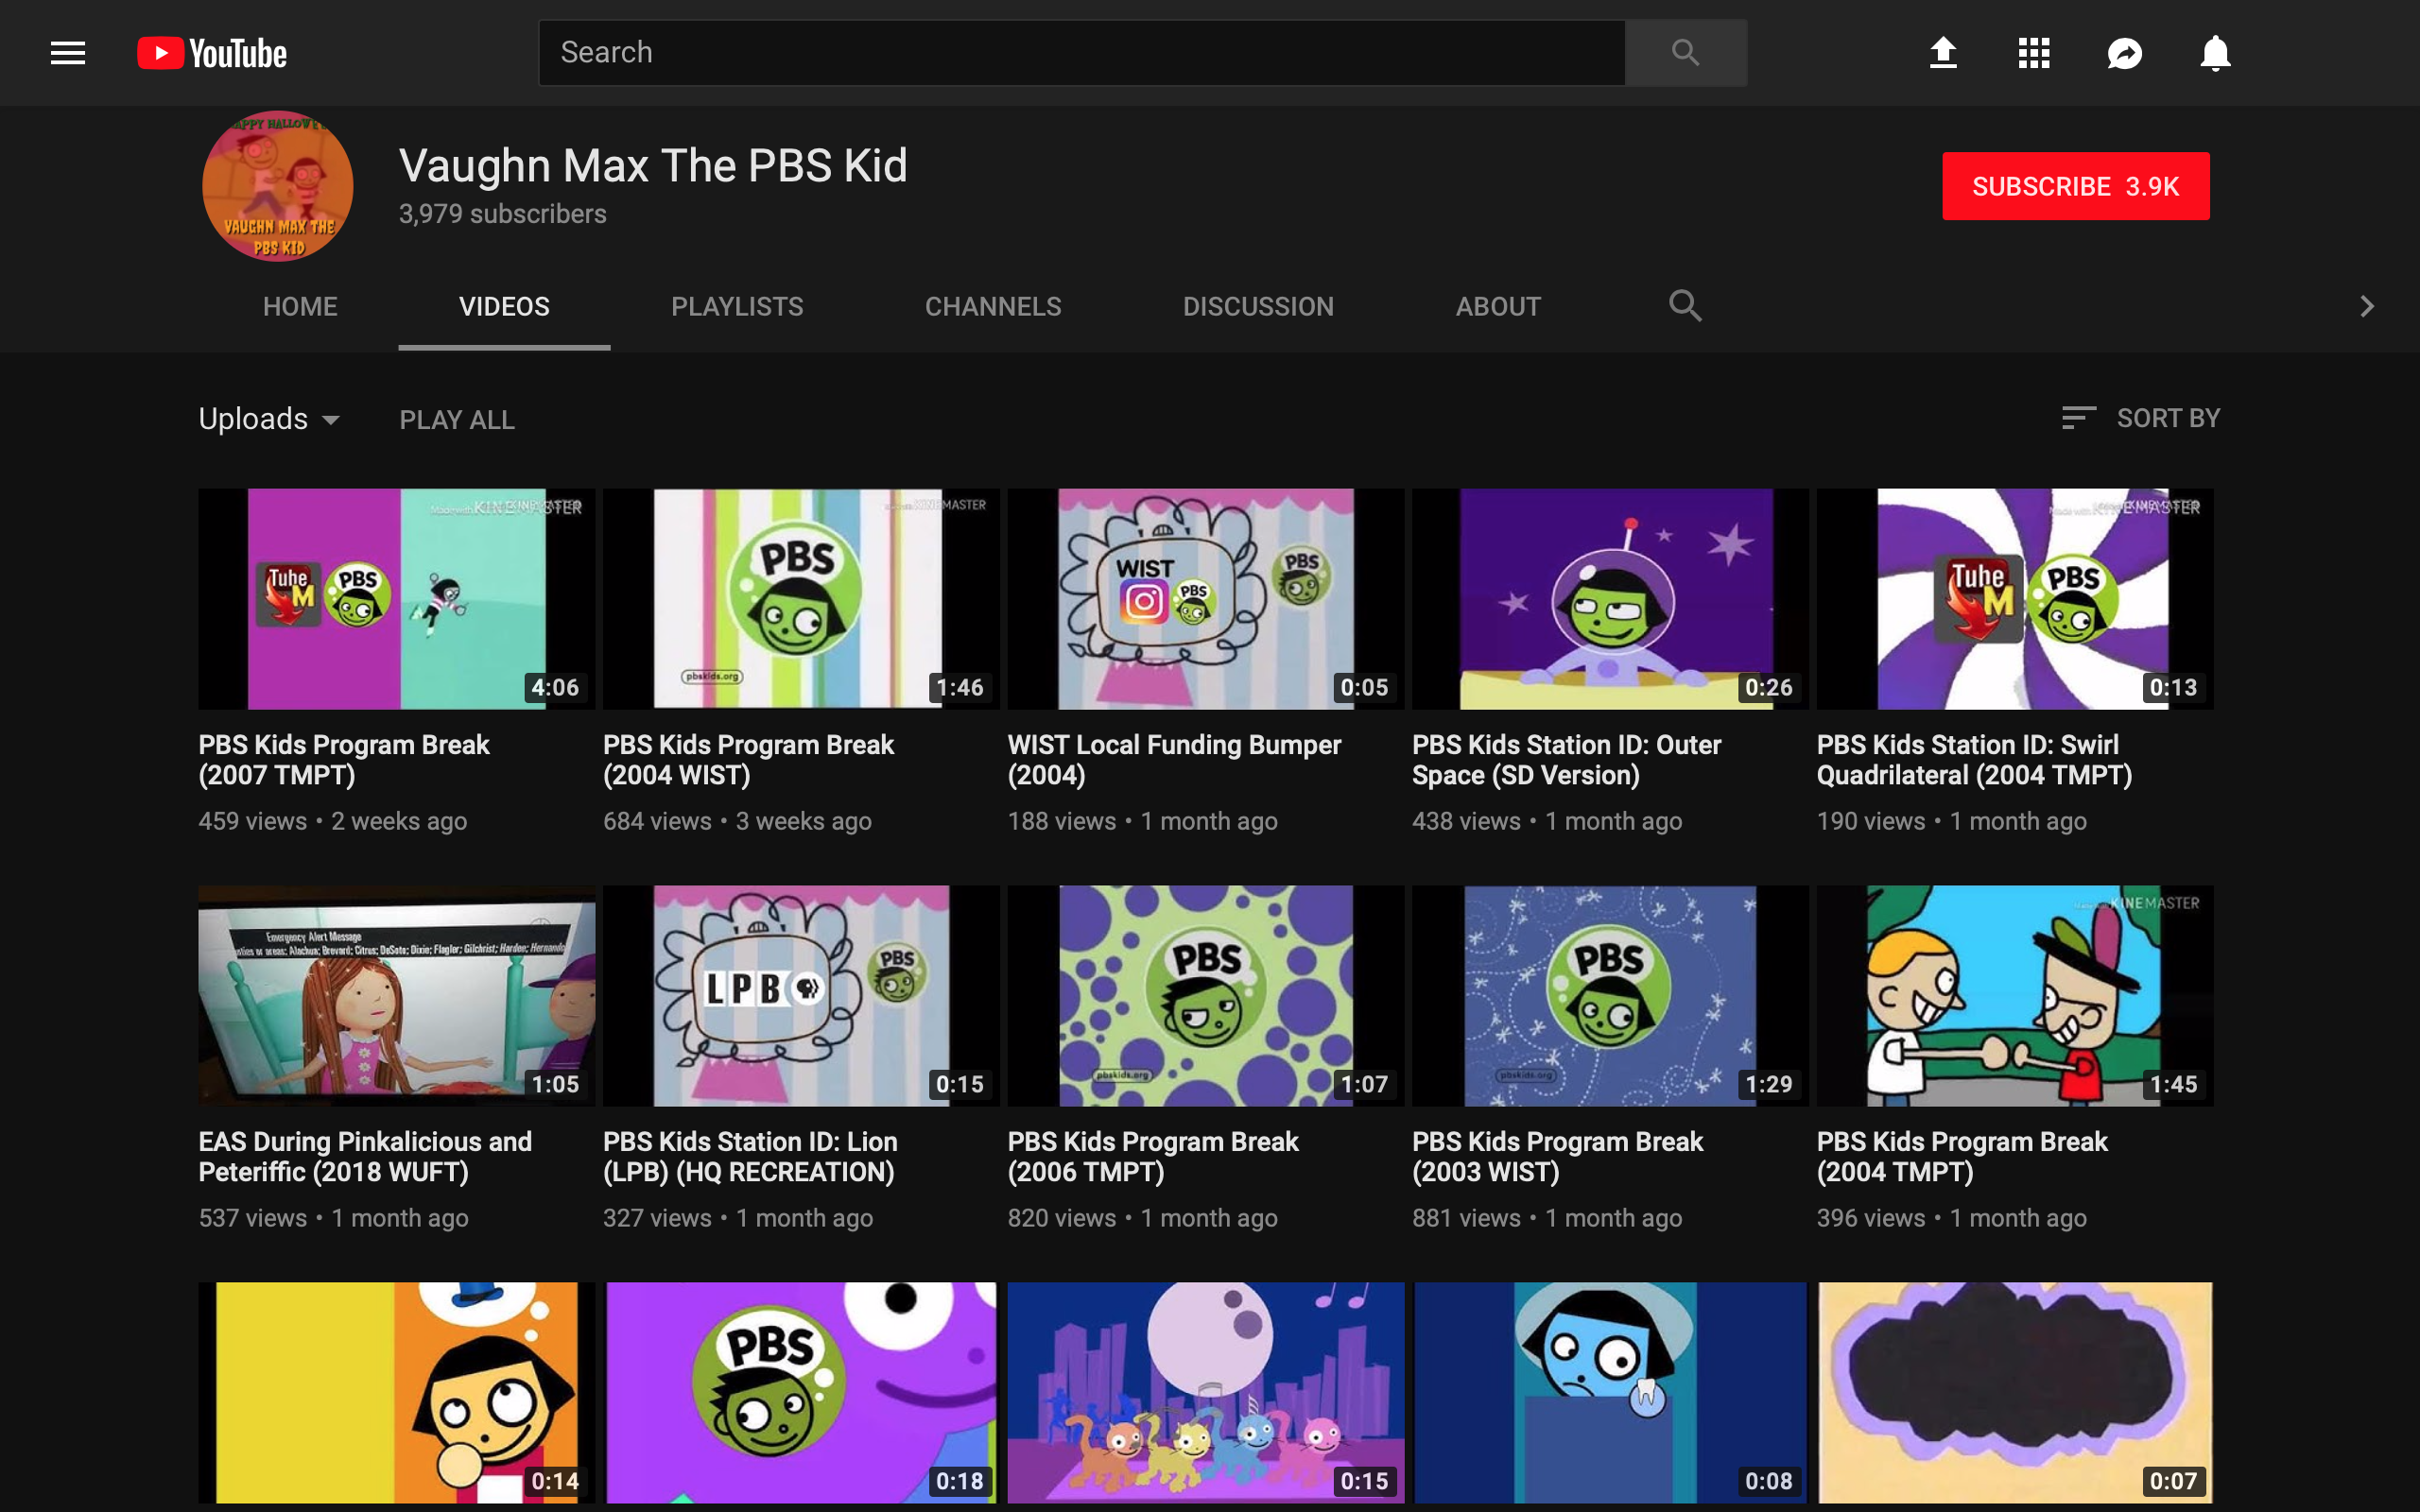Click the Play All link

(x=457, y=420)
